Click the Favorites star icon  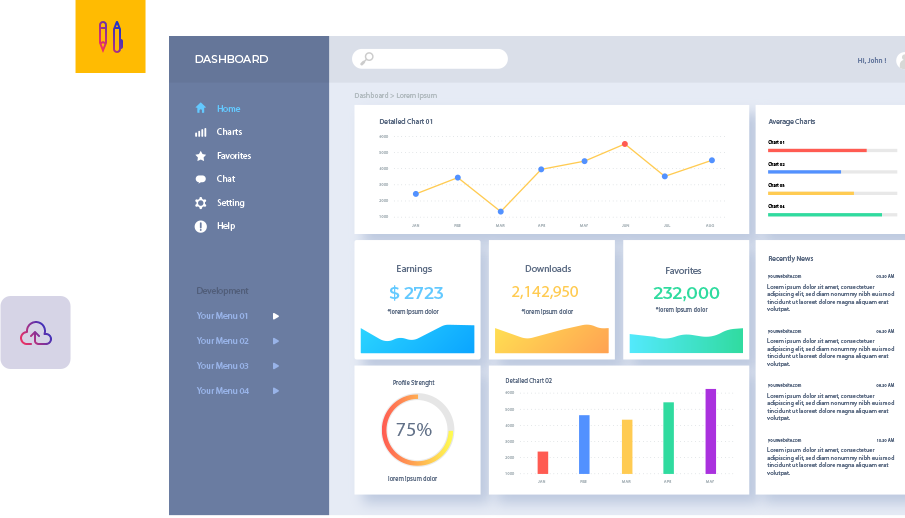(x=200, y=156)
